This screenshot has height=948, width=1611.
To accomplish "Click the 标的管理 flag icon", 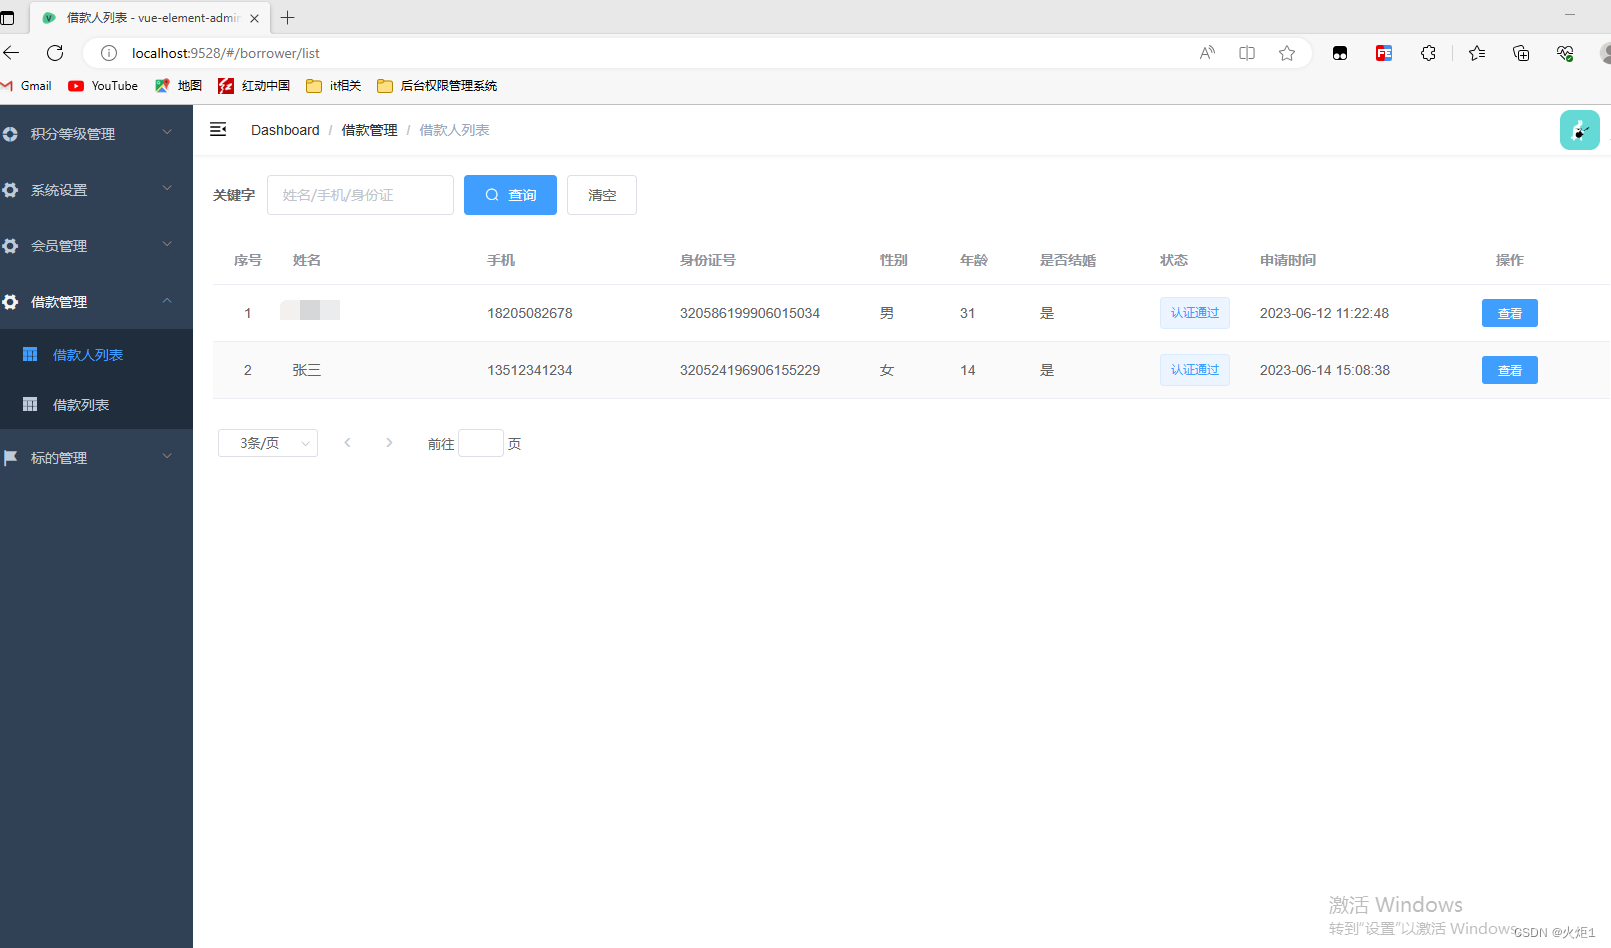I will tap(10, 458).
